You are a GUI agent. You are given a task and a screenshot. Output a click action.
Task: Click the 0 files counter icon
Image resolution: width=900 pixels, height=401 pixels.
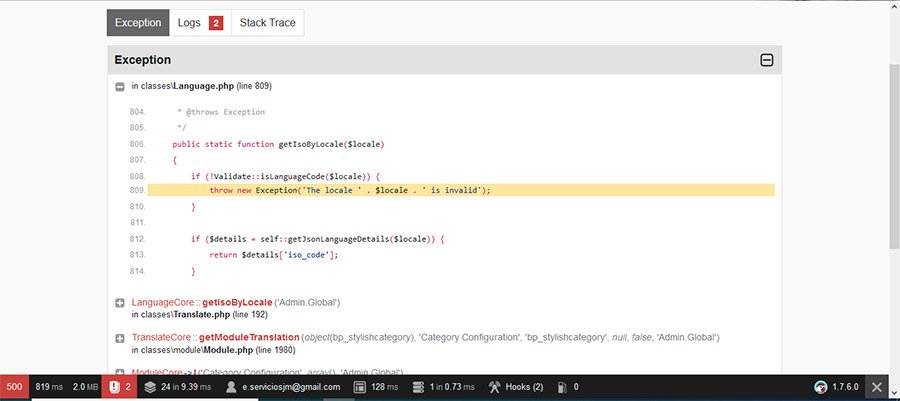(x=563, y=387)
